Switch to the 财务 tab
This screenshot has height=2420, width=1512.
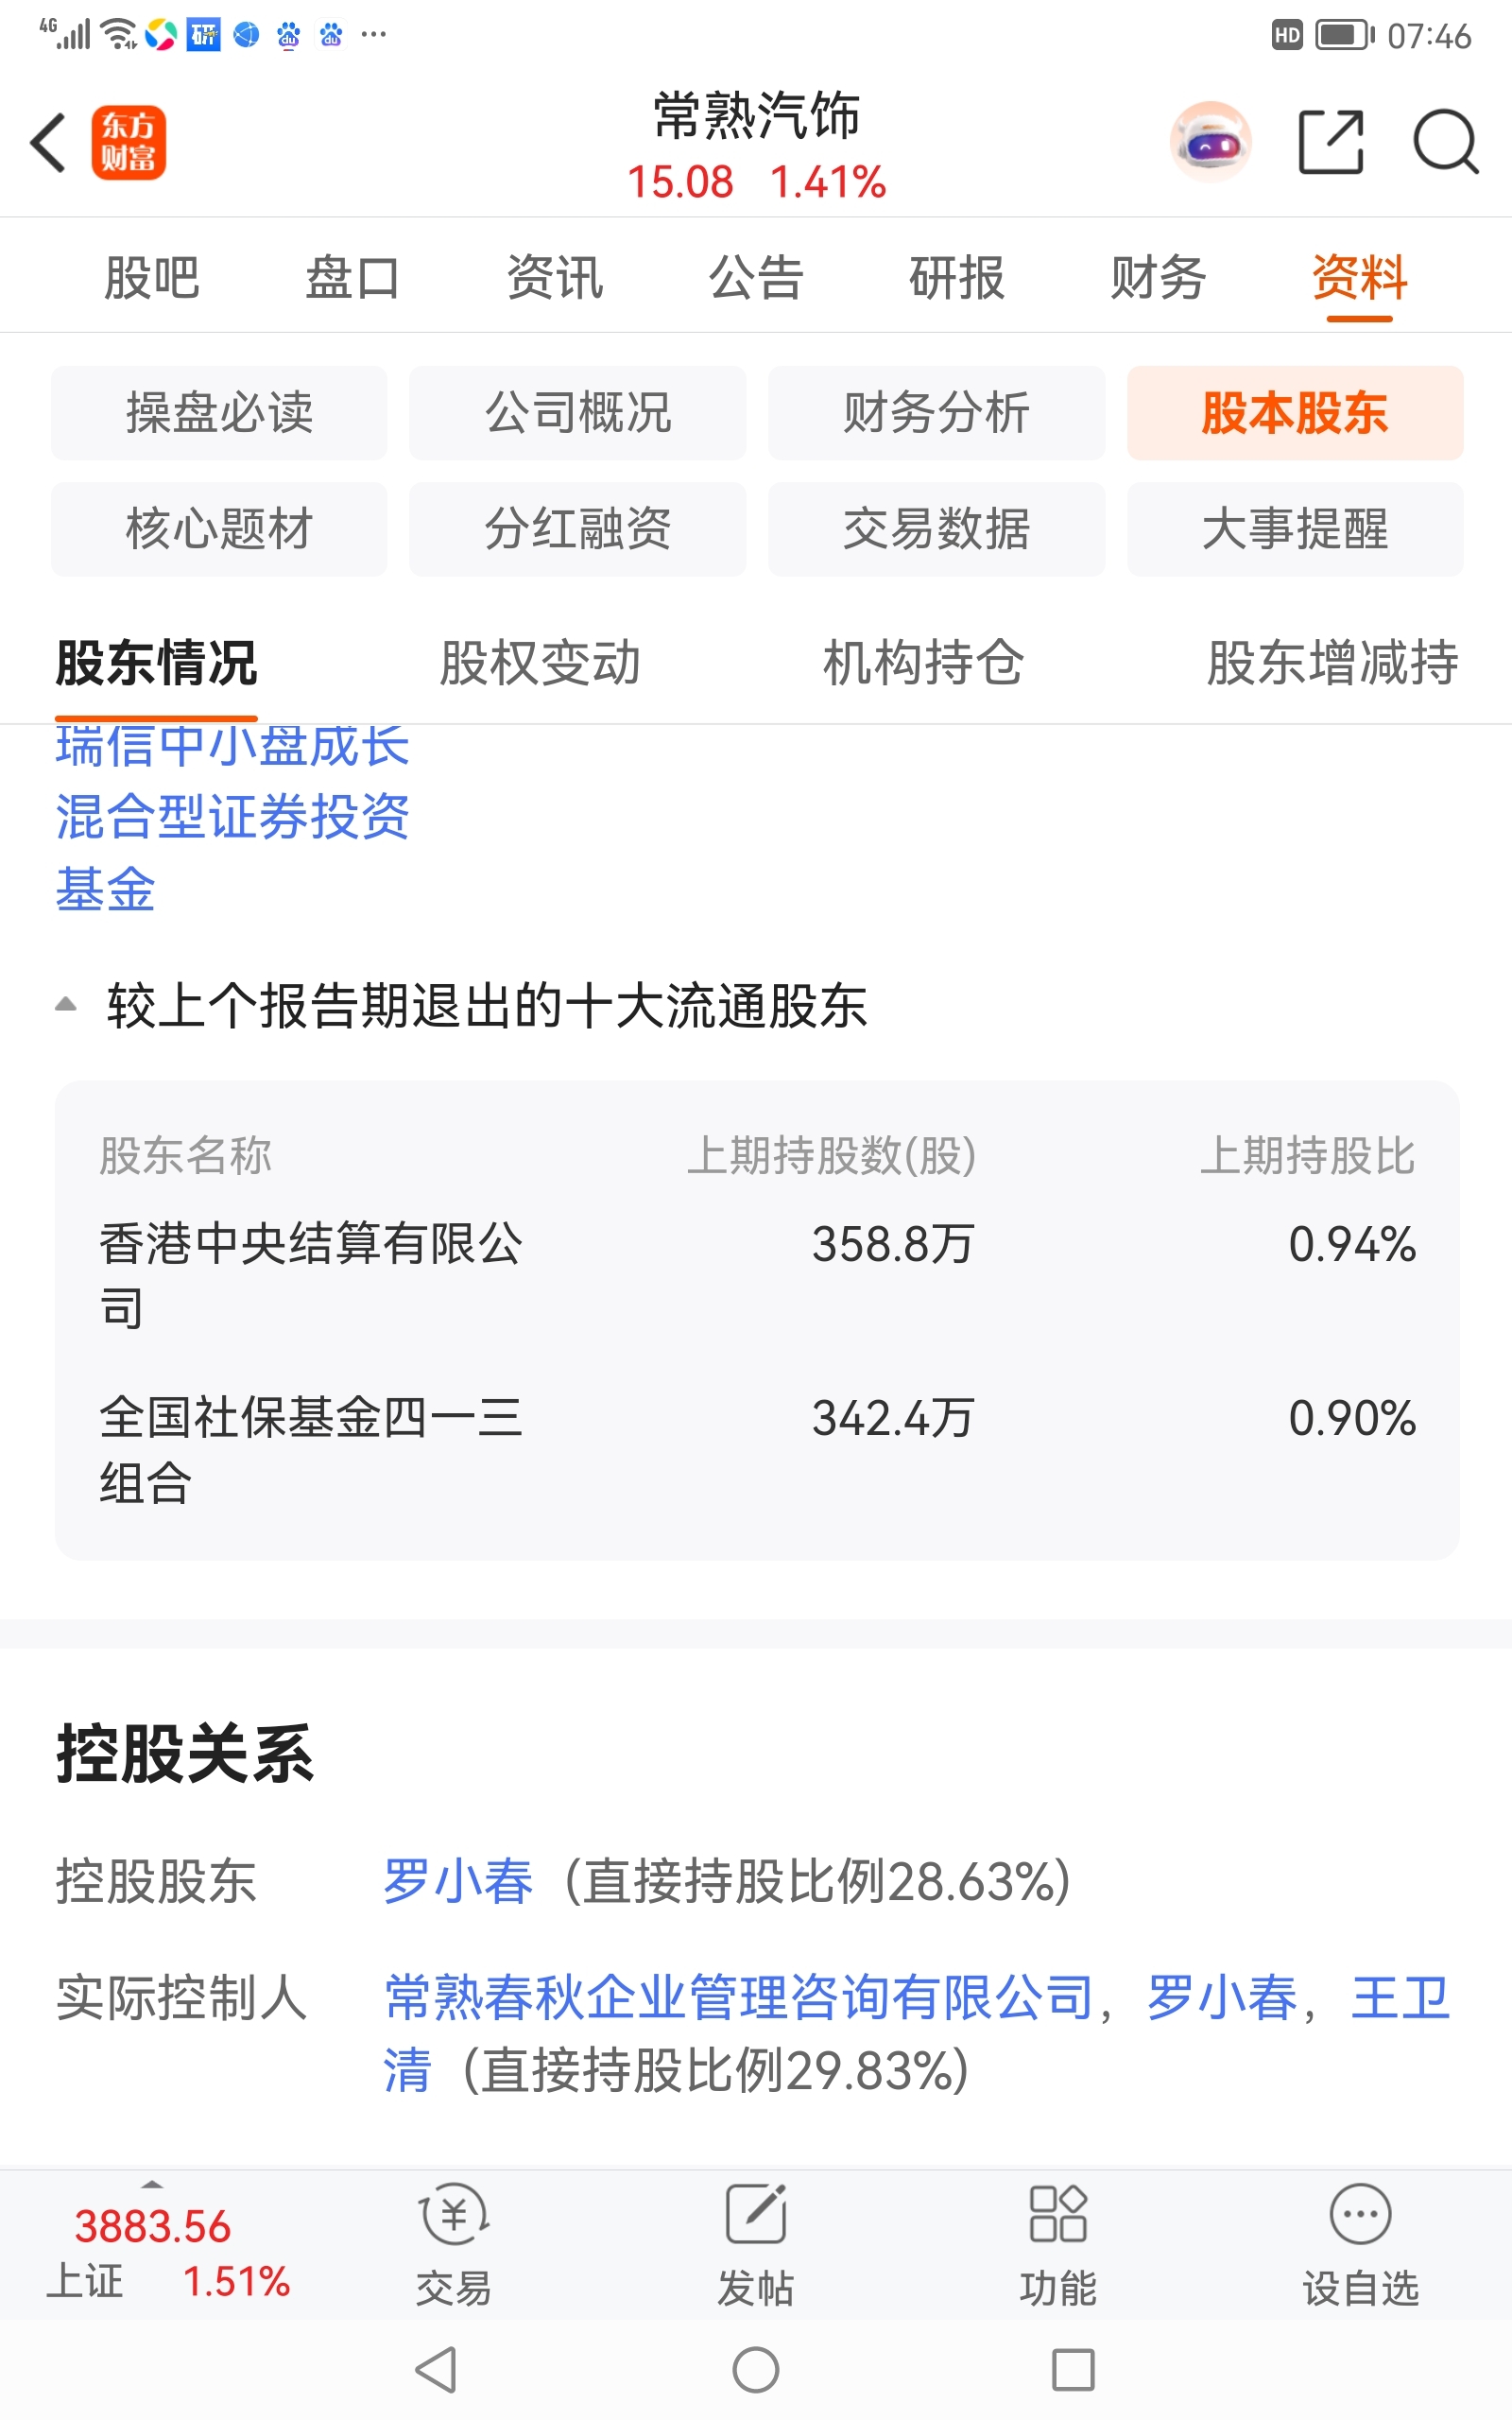pos(1158,277)
